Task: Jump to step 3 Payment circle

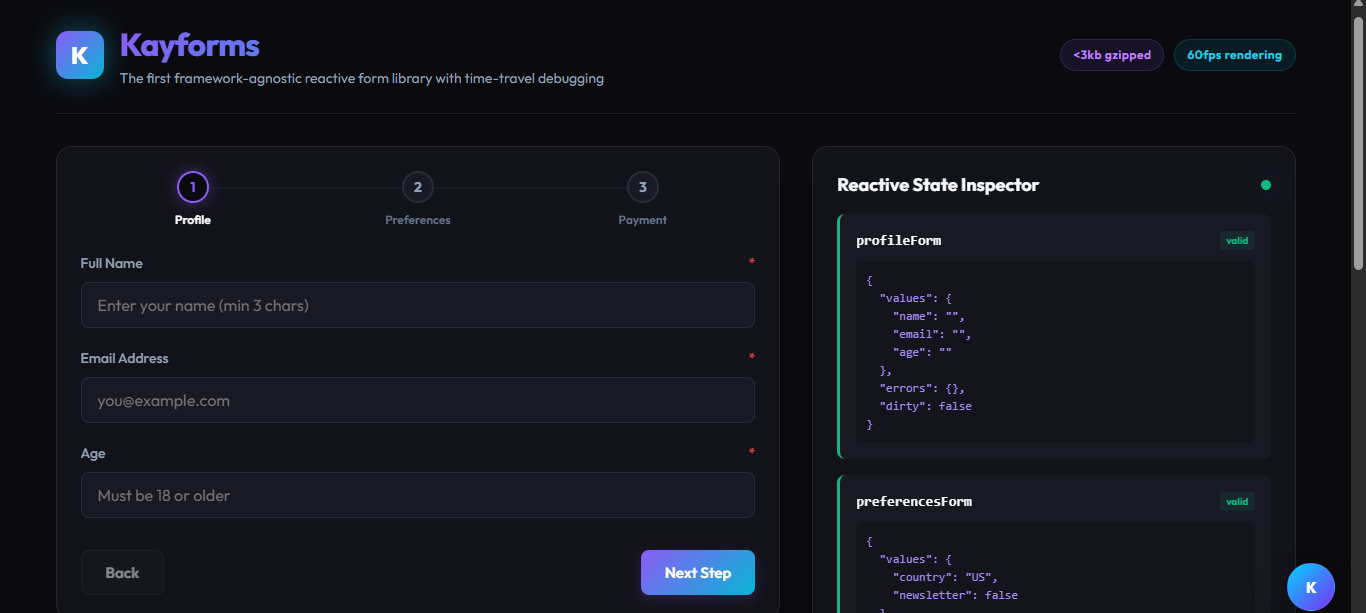Action: [x=643, y=187]
